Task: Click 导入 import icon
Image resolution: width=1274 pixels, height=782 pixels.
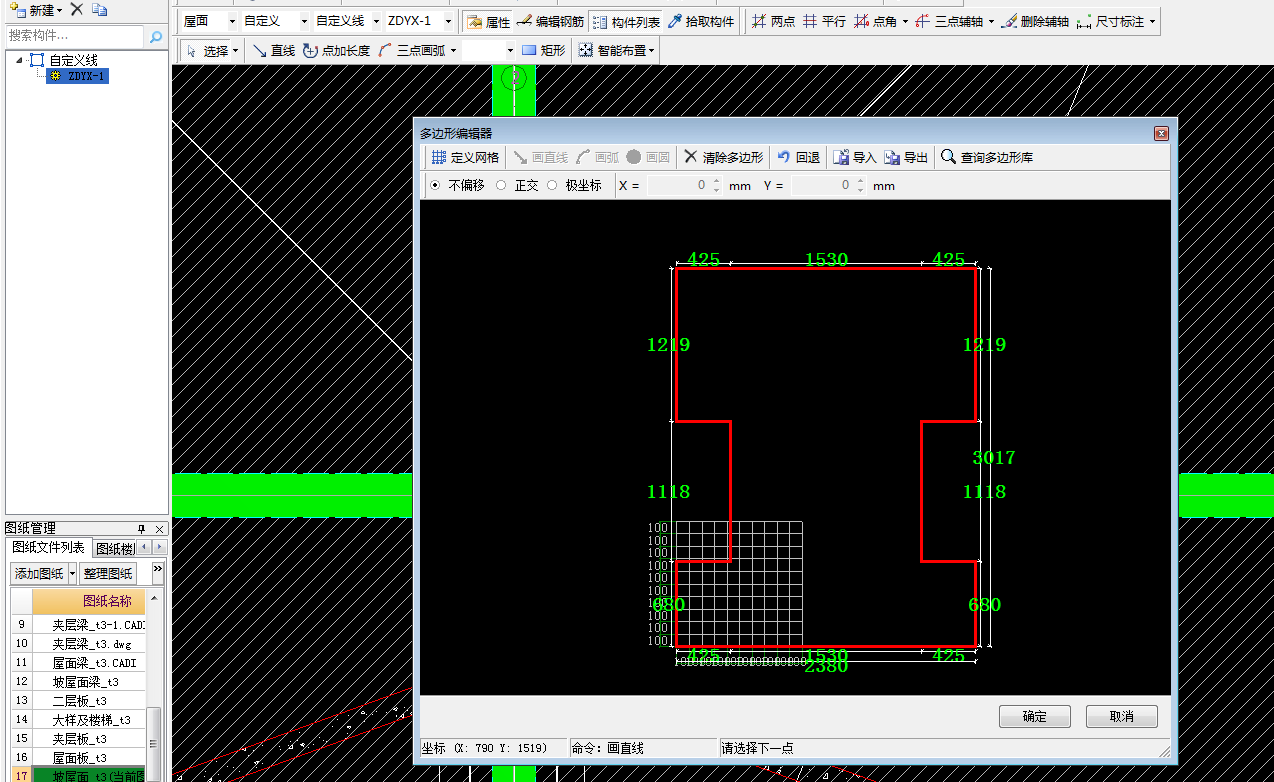Action: point(855,157)
